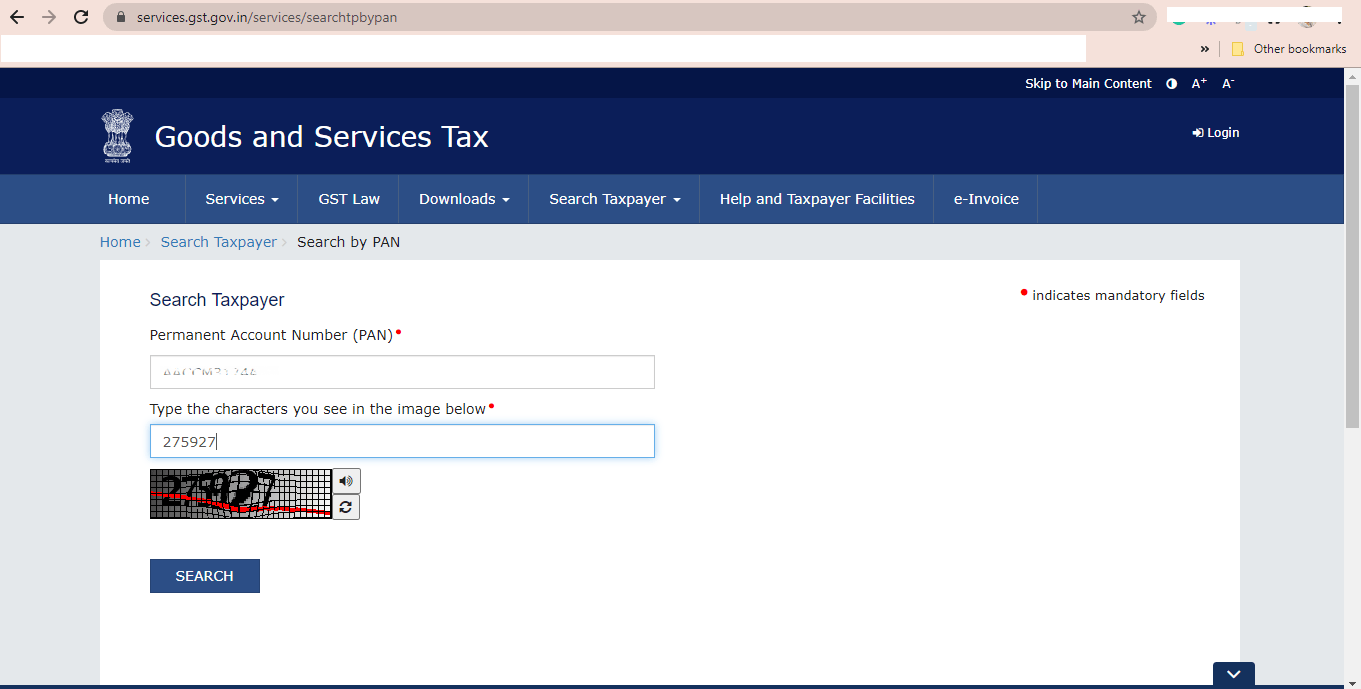
Task: Toggle high contrast mode
Action: (1171, 83)
